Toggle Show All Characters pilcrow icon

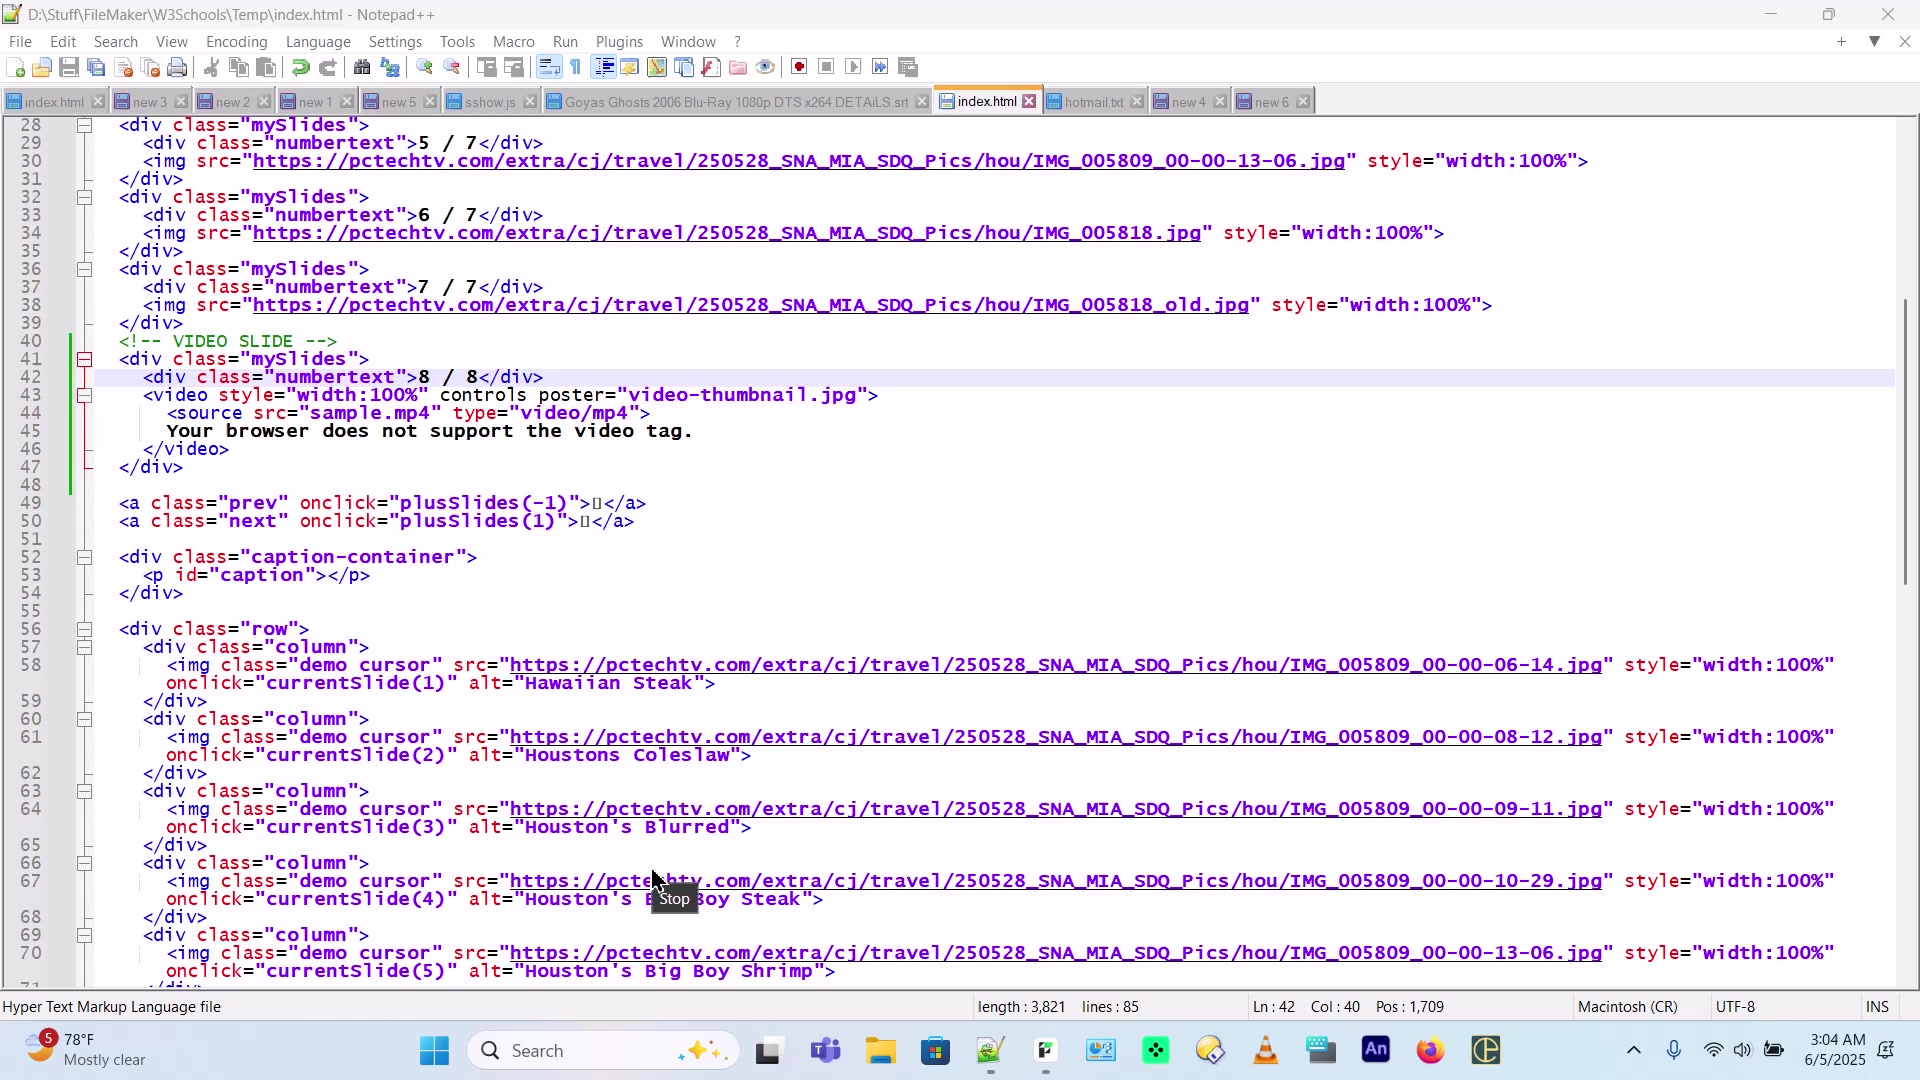pos(575,67)
